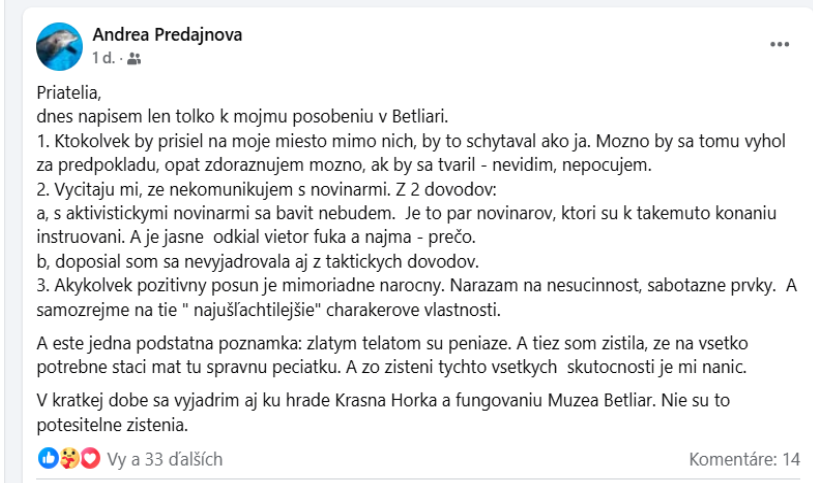This screenshot has height=483, width=813.
Task: Click the paragraph about Krasna Horka castle
Action: [383, 413]
